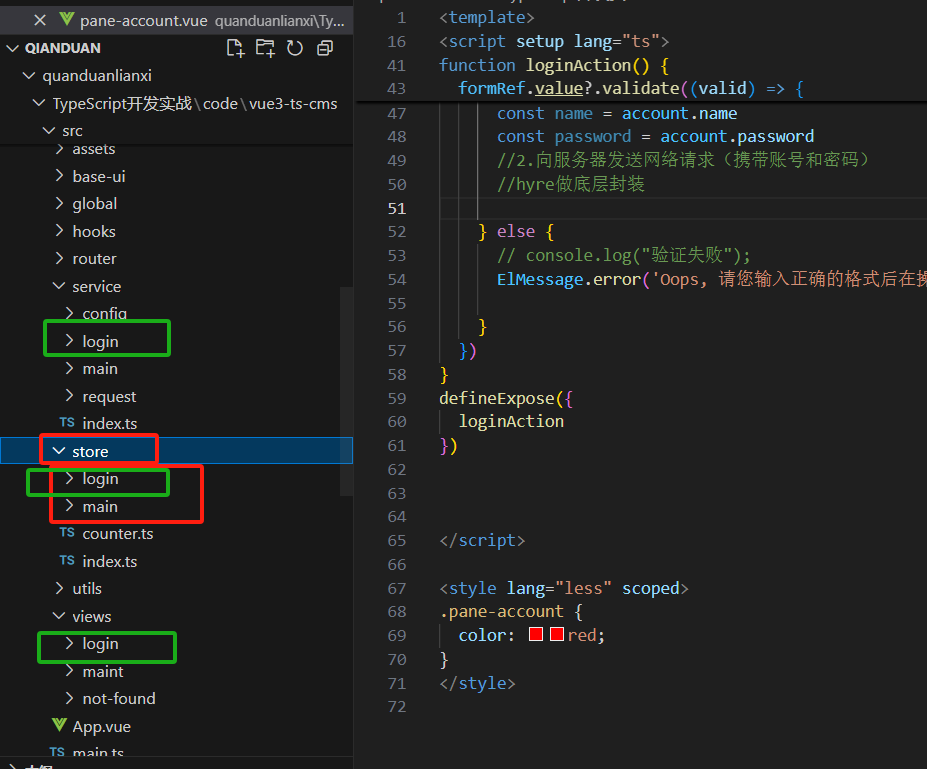Click TS icon of counter.ts
This screenshot has height=769, width=927.
67,533
